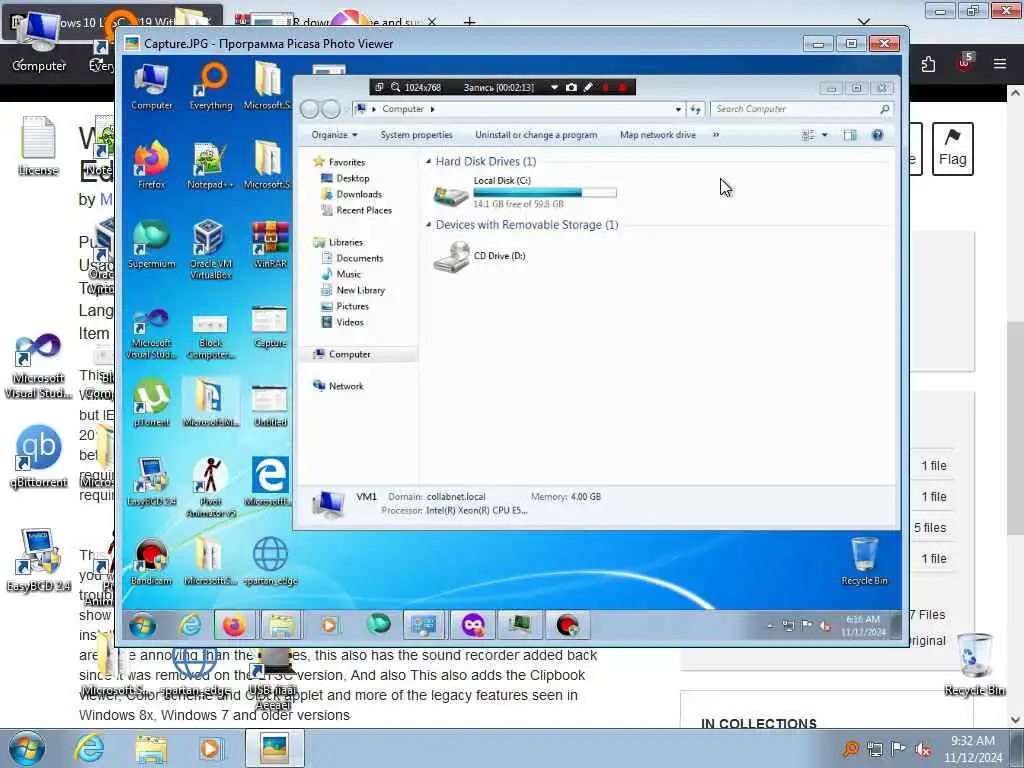Click the Pivot Animator desktop icon

coord(210,487)
